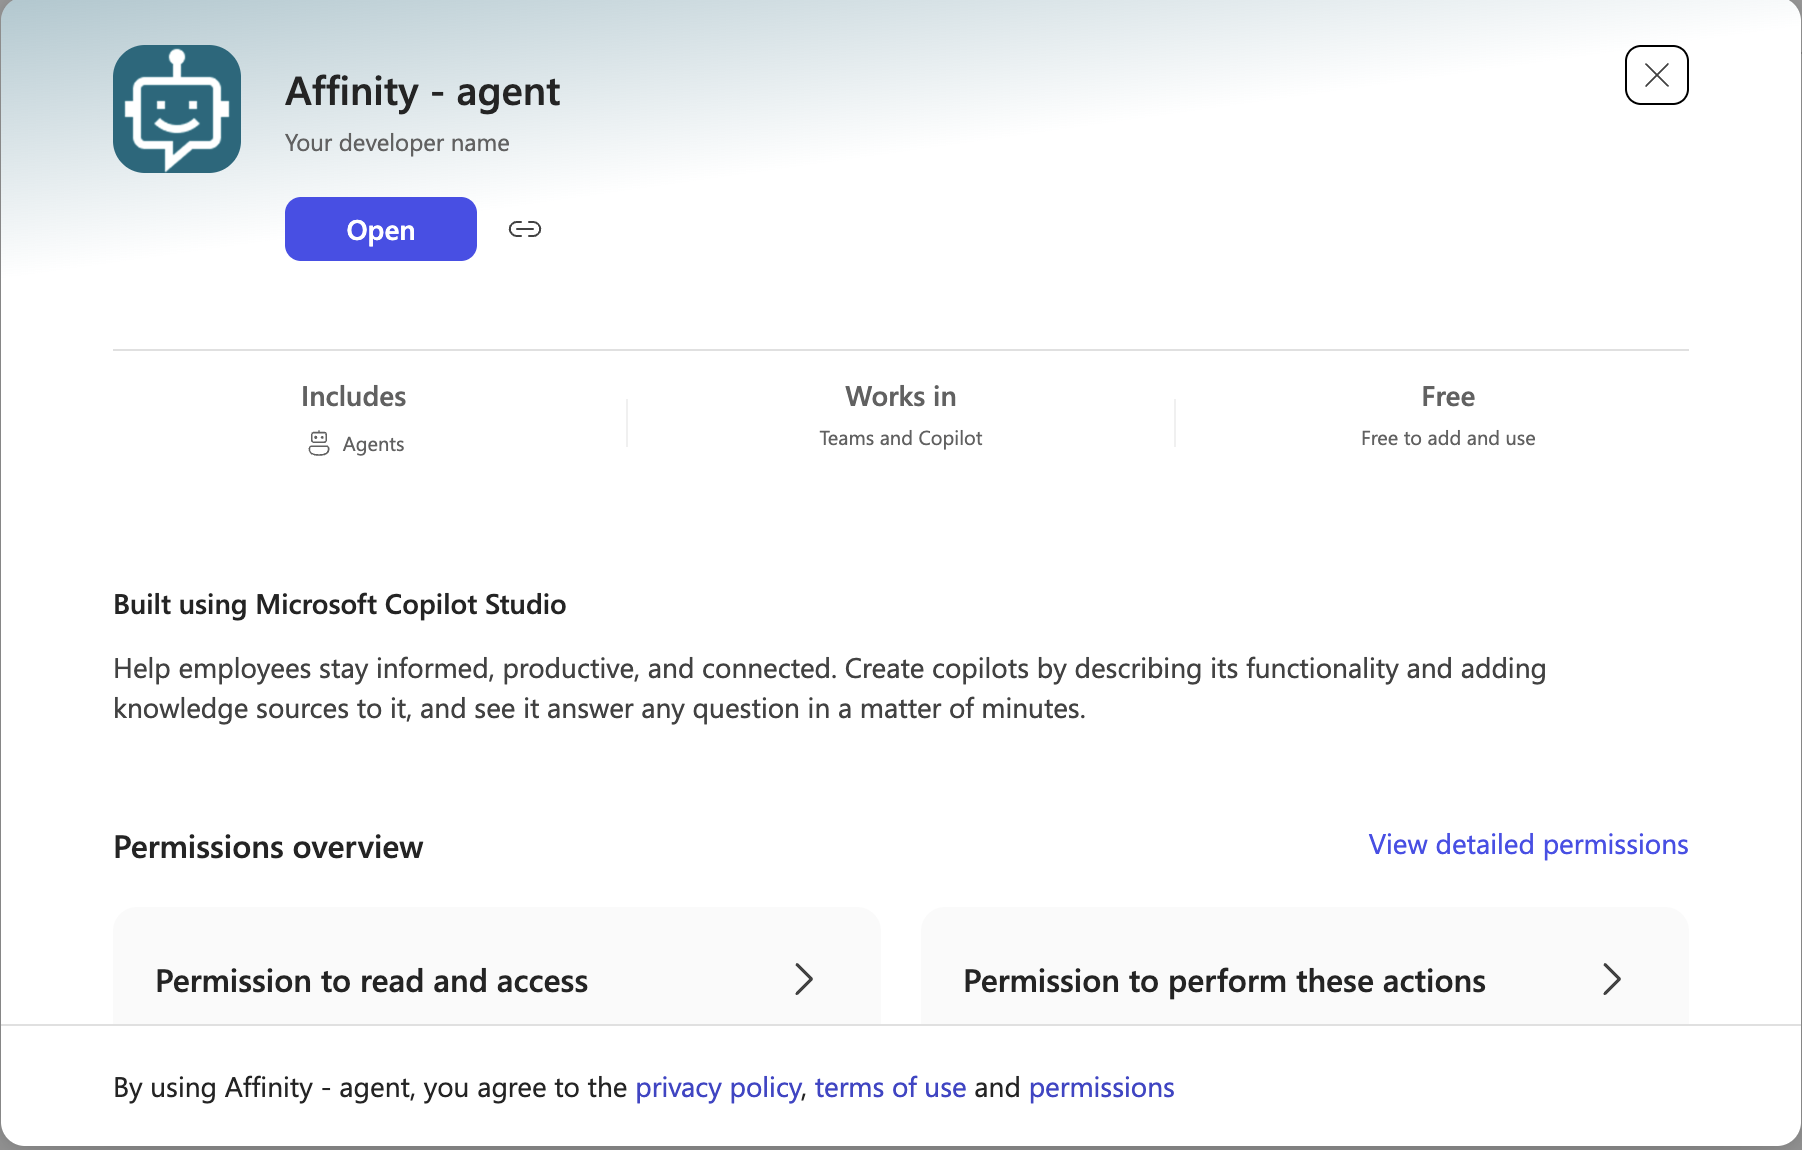Screen dimensions: 1802x1150
Task: Click the Permissions overview heading
Action: coord(268,847)
